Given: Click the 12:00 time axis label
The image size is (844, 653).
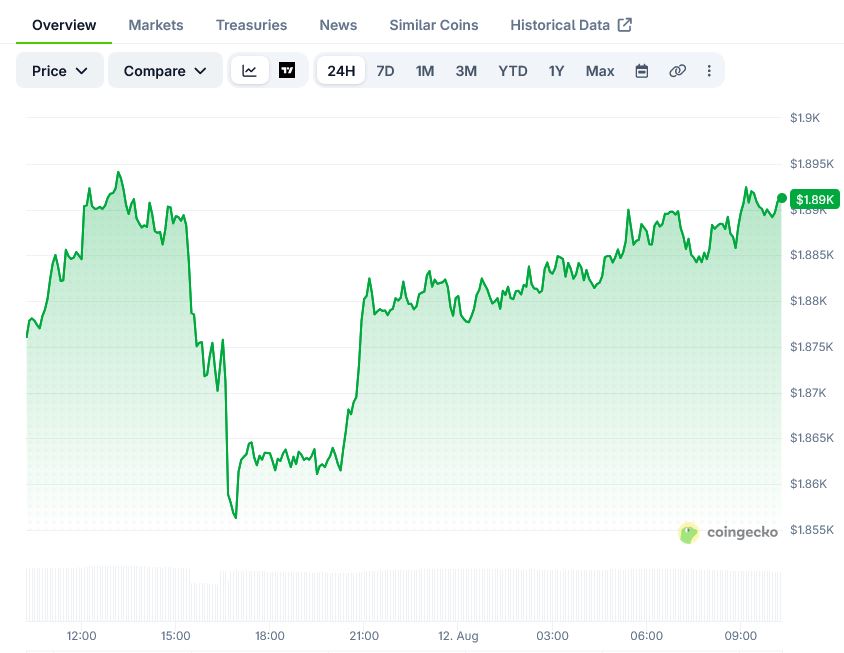Looking at the screenshot, I should click(x=81, y=636).
